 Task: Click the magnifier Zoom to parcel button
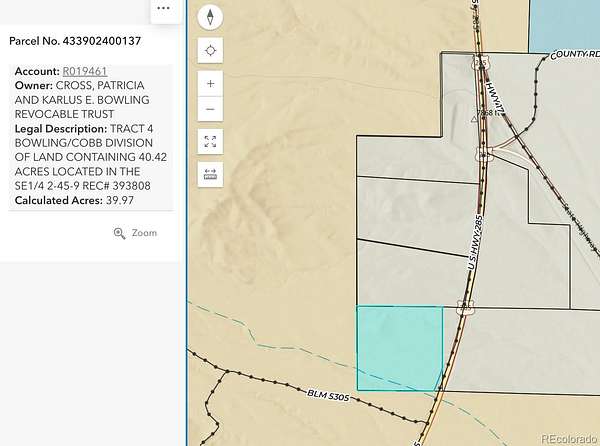click(x=135, y=233)
